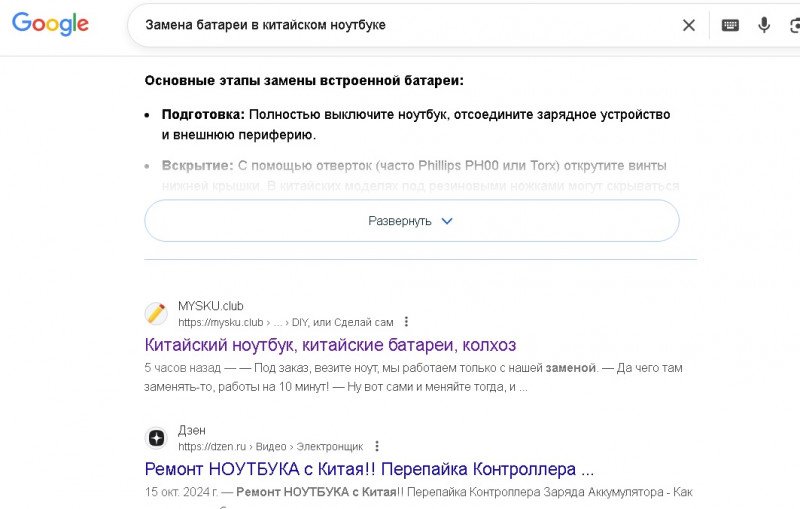This screenshot has height=509, width=800.
Task: Clear the search query with X
Action: (688, 25)
